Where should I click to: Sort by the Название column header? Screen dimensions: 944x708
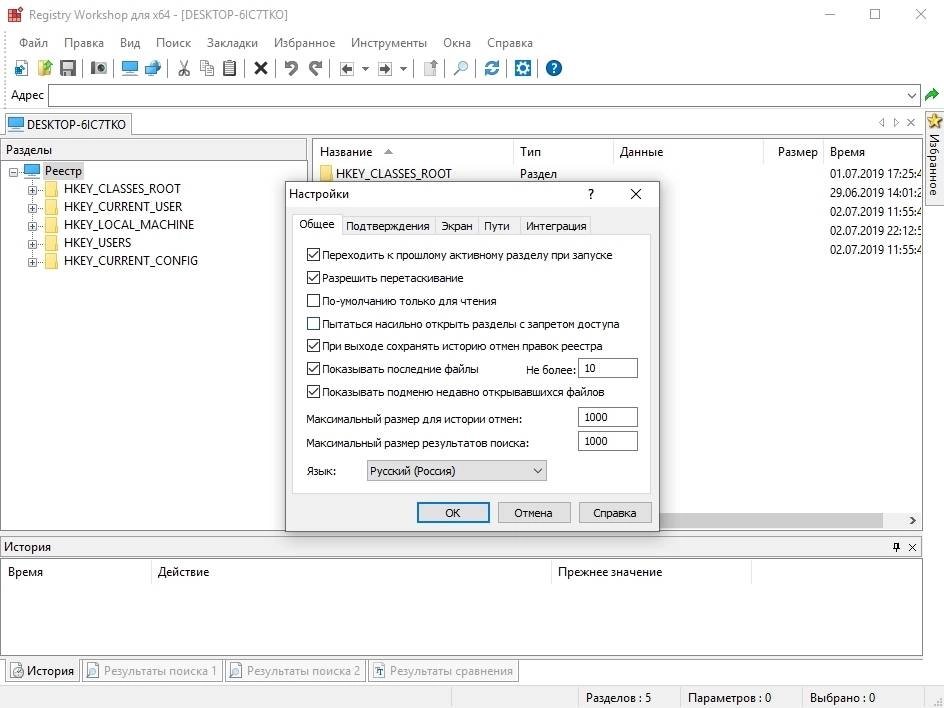coord(414,152)
